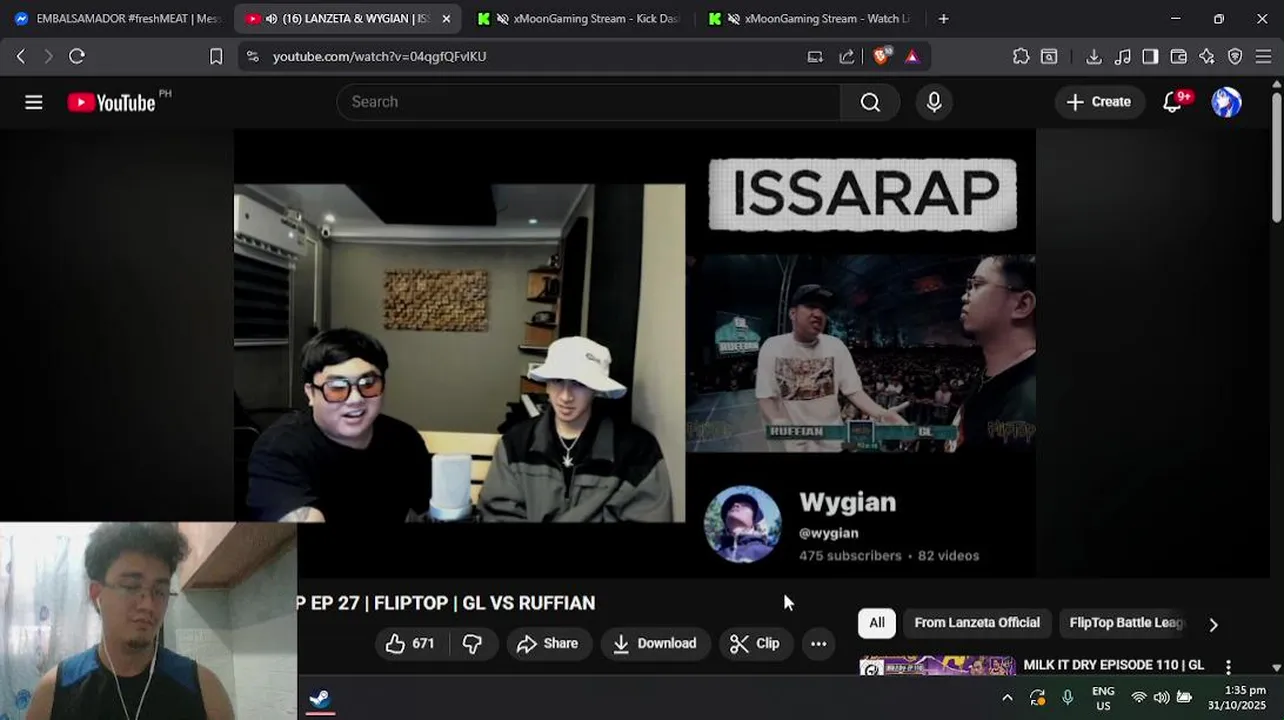Toggle the browser sidebar panel icon
Image resolution: width=1284 pixels, height=720 pixels.
1150,56
